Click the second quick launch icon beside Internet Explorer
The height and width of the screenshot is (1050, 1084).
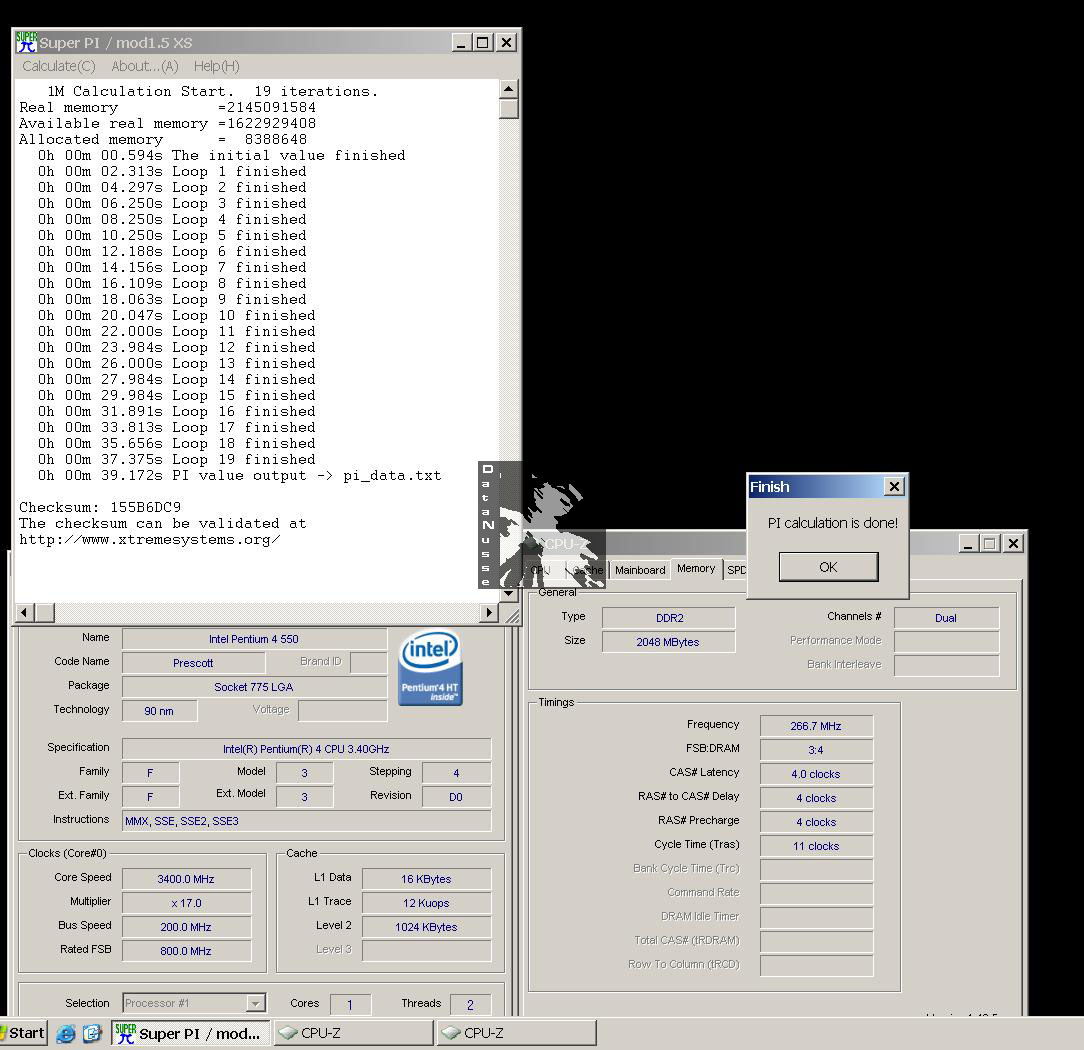click(x=92, y=1033)
